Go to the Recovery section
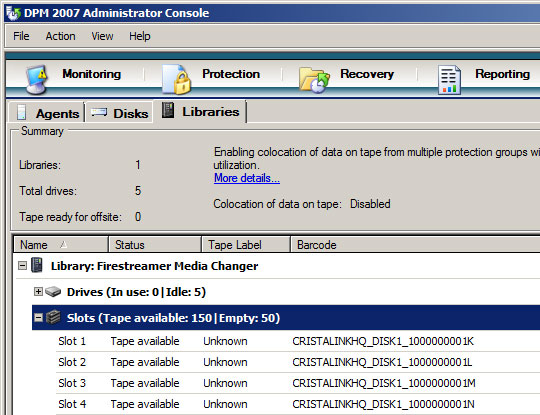540x415 pixels. pos(367,74)
